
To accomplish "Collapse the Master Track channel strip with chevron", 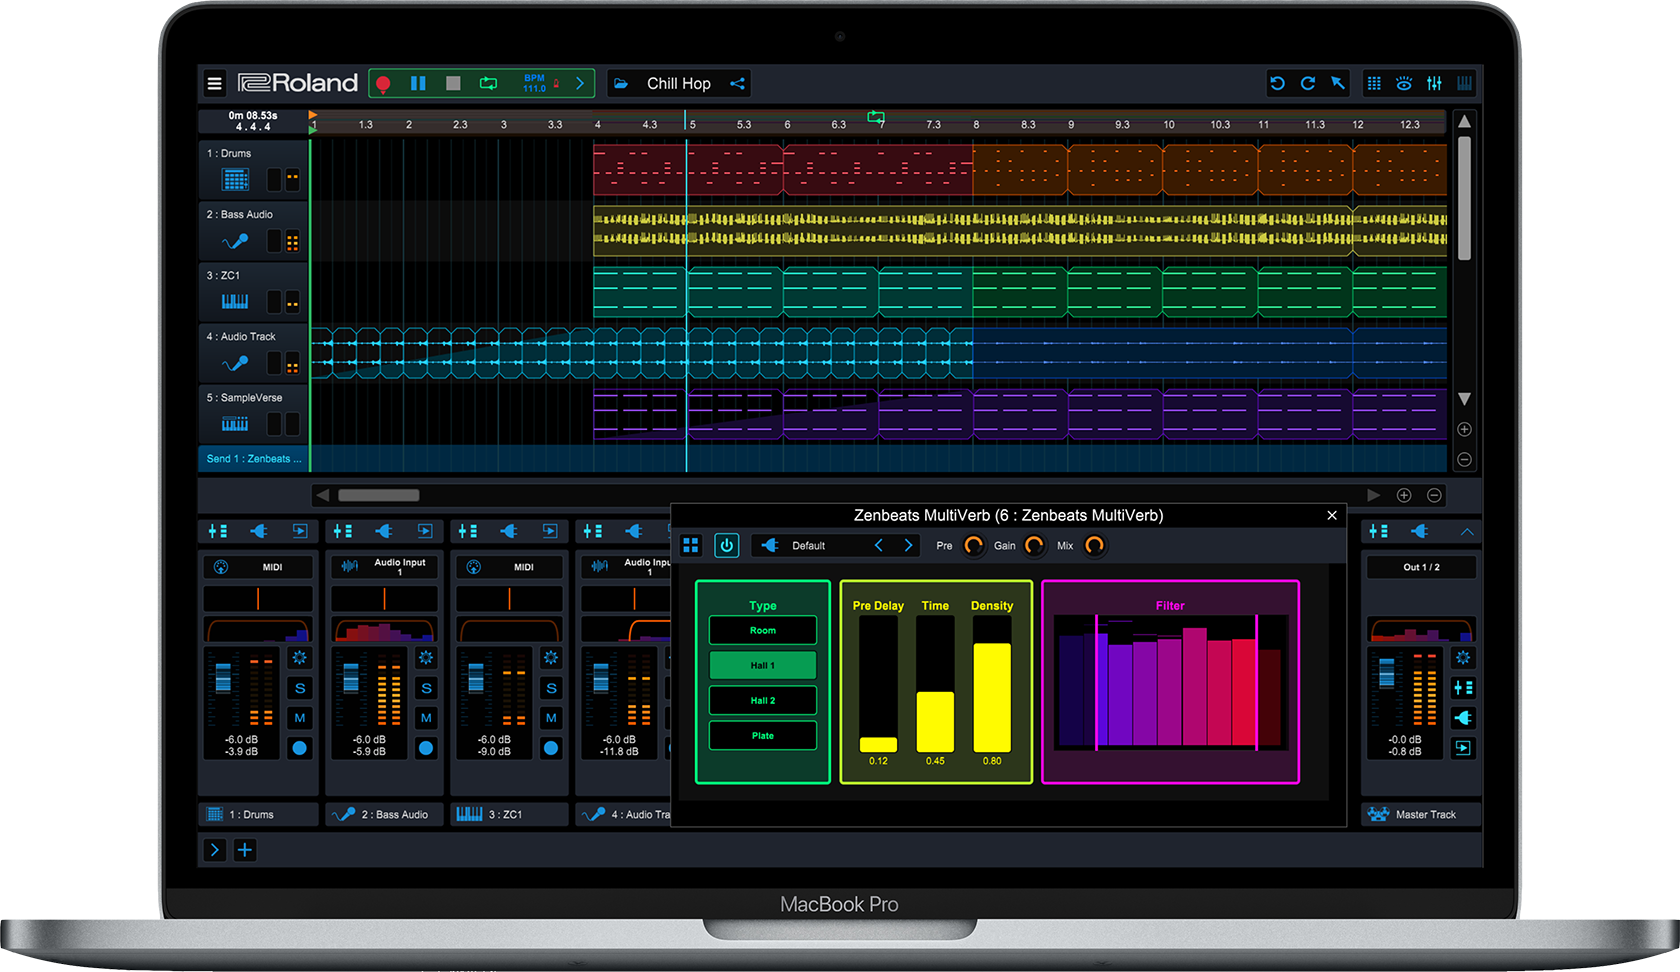I will pyautogui.click(x=1464, y=531).
